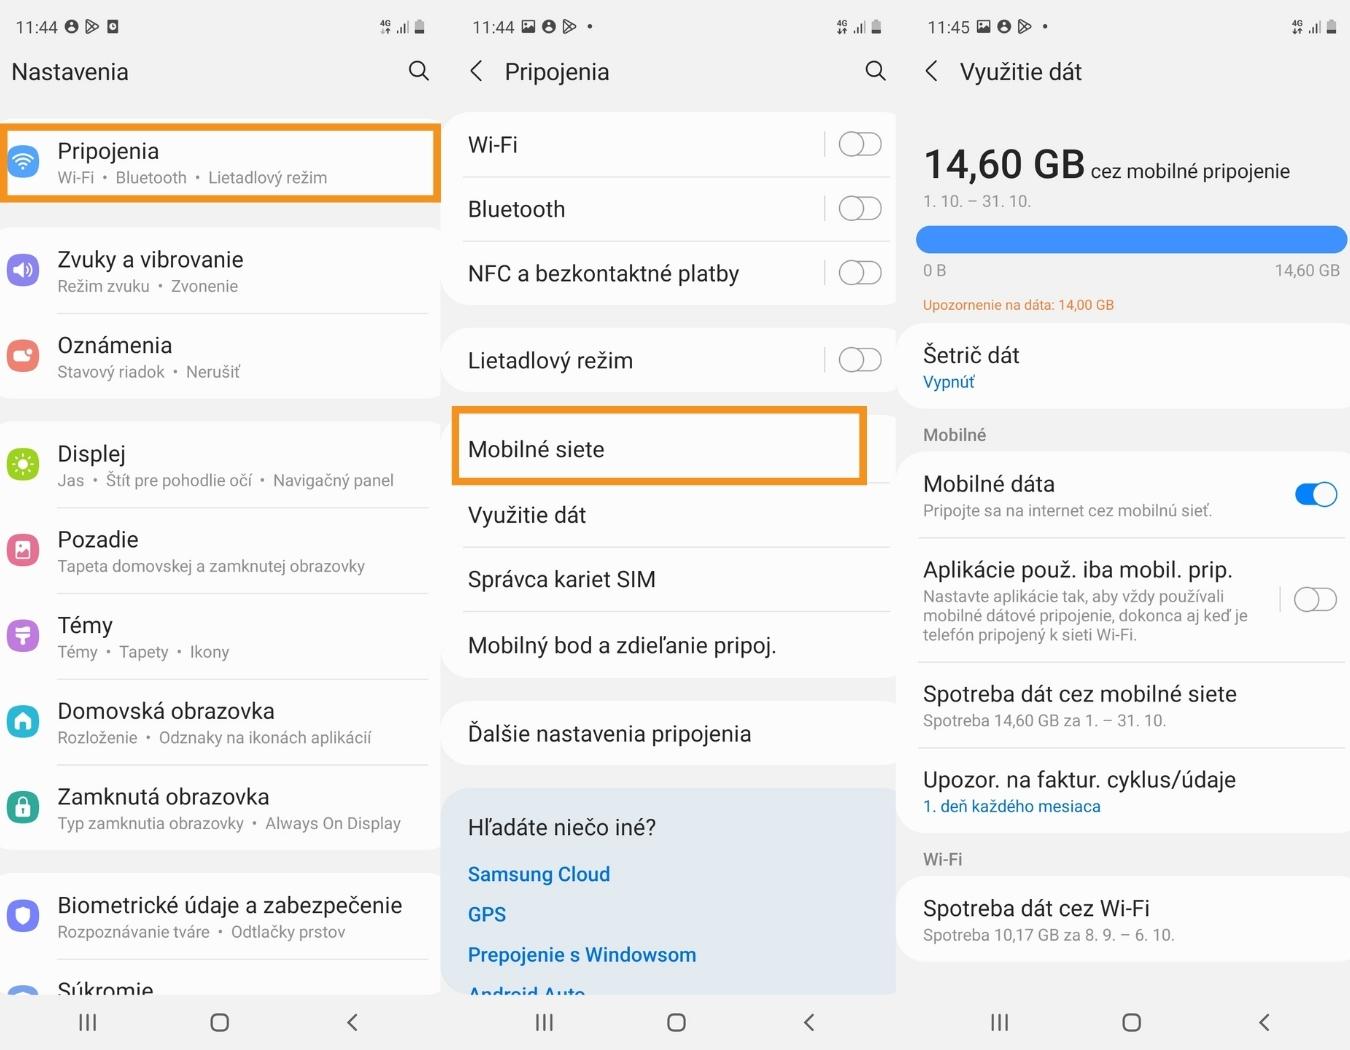The image size is (1350, 1050).
Task: Go back from the Využitie dát header
Action: pos(931,71)
